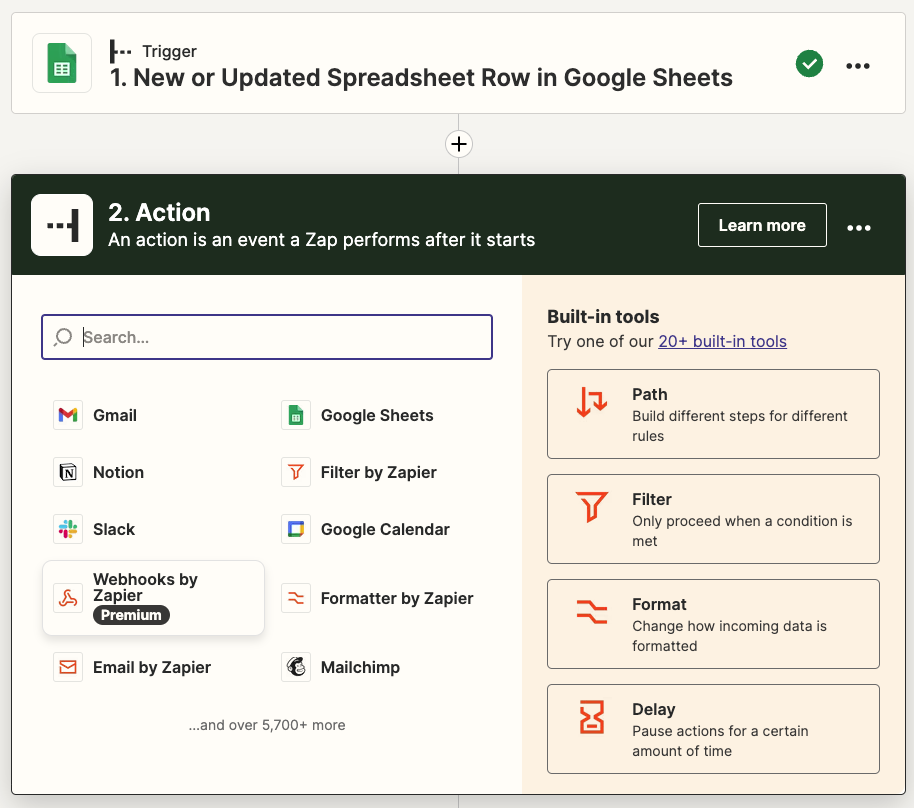
Task: Open the Google Sheets trigger icon
Action: 62,64
